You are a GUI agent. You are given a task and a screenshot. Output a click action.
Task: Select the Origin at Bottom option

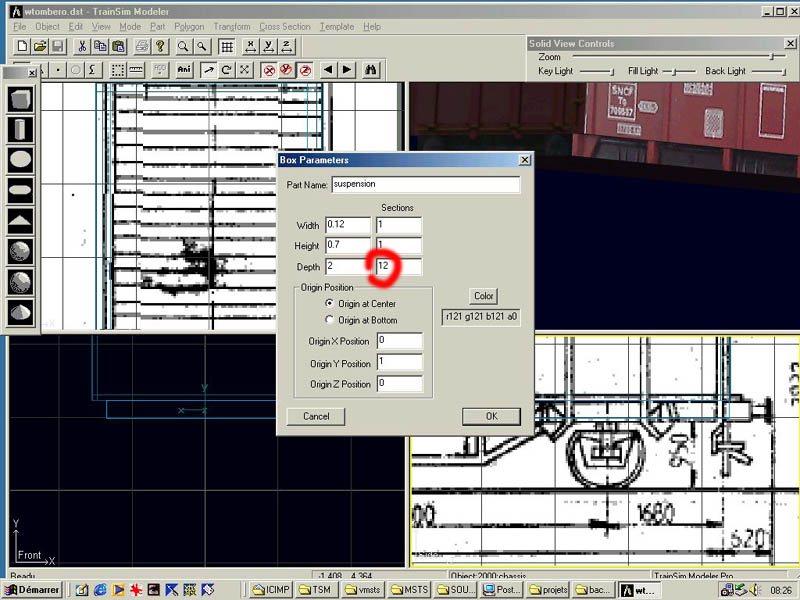331,320
